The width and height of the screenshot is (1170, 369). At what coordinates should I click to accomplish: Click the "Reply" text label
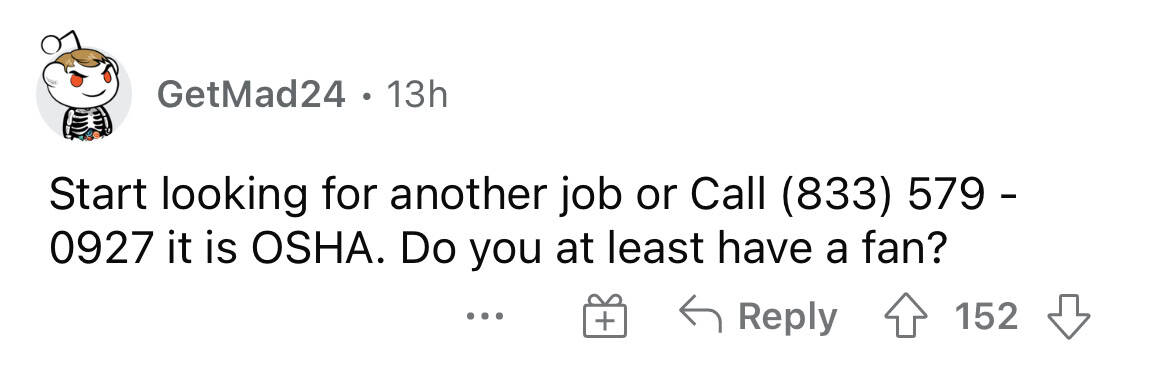click(x=787, y=318)
